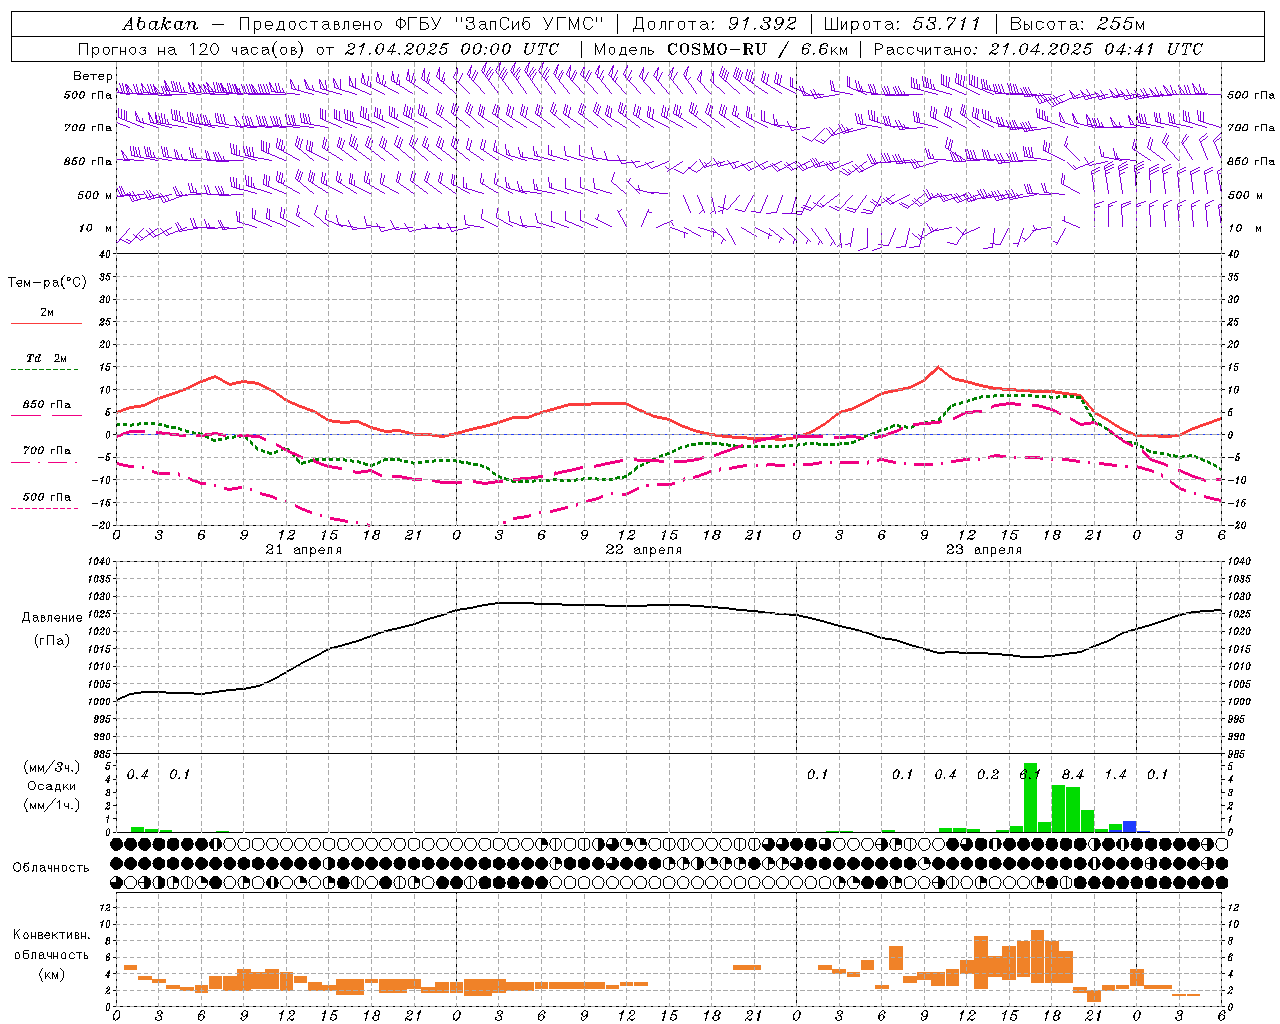Click the tallest orange convective cloud bar
This screenshot has width=1280, height=1024.
pos(1037,956)
